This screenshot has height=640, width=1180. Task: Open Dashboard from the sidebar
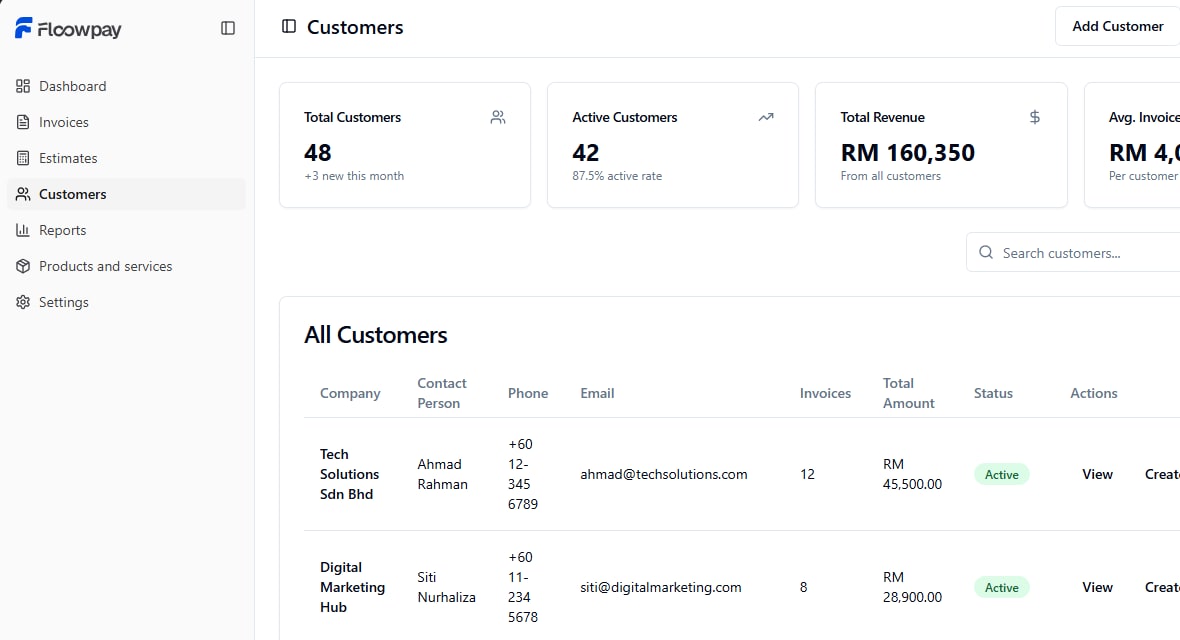click(126, 86)
